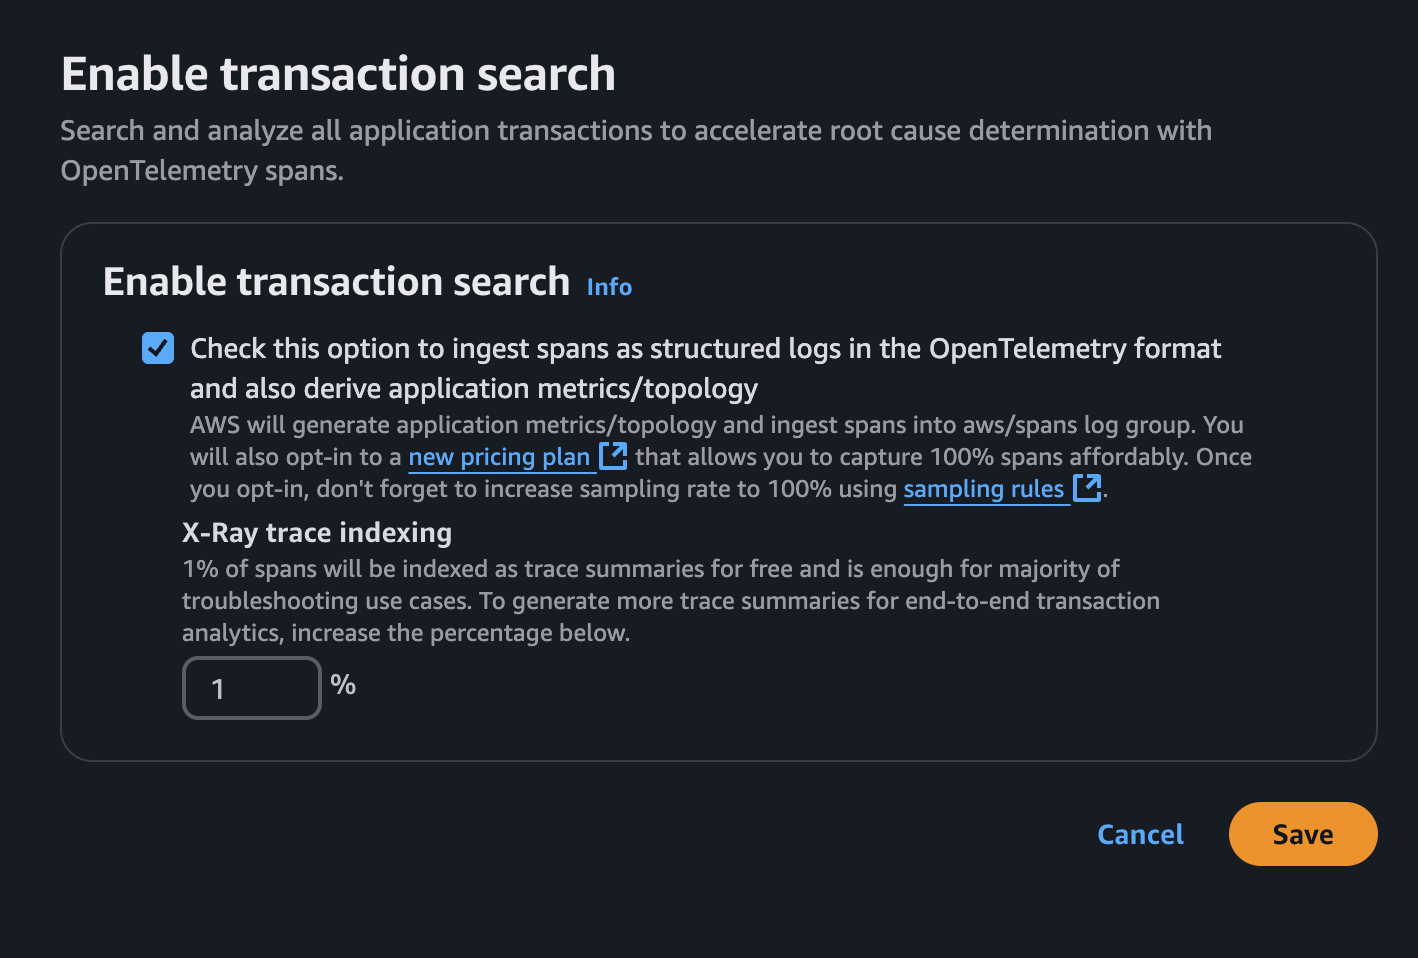Save the transaction search settings

click(x=1302, y=833)
